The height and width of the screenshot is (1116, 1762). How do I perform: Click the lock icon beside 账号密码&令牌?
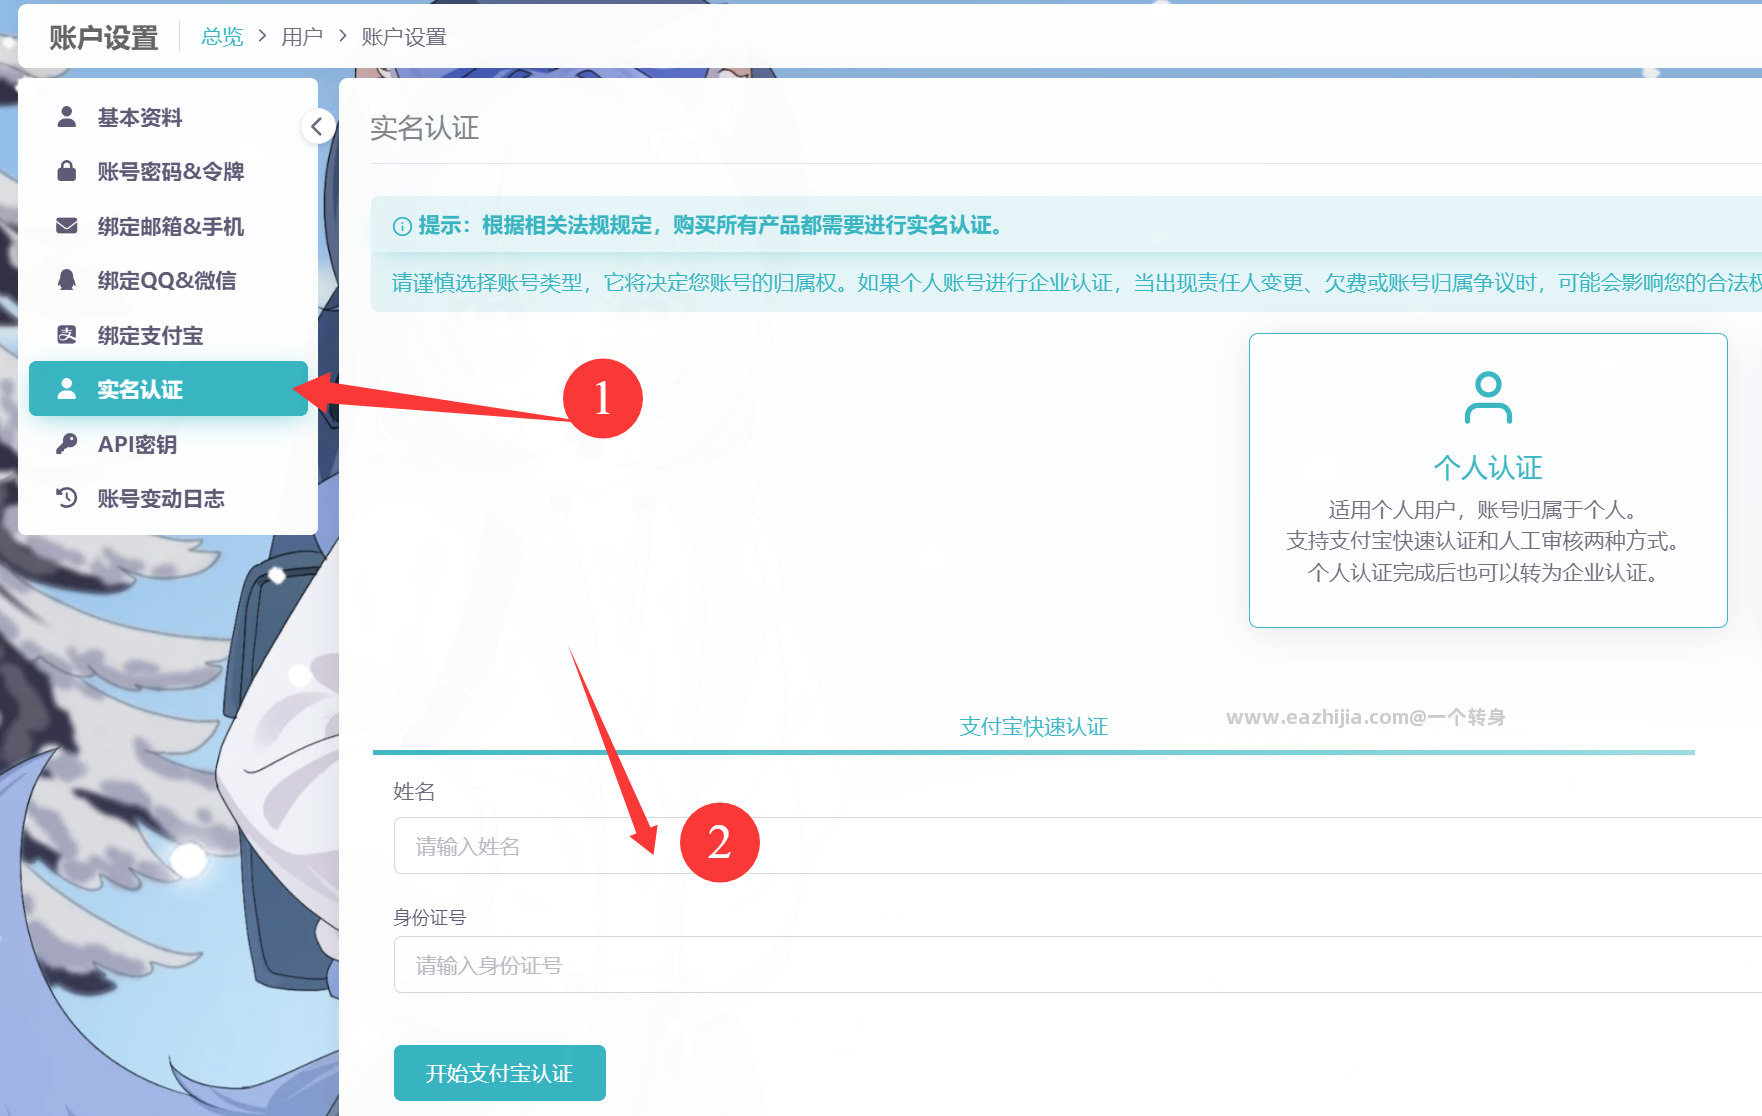67,171
